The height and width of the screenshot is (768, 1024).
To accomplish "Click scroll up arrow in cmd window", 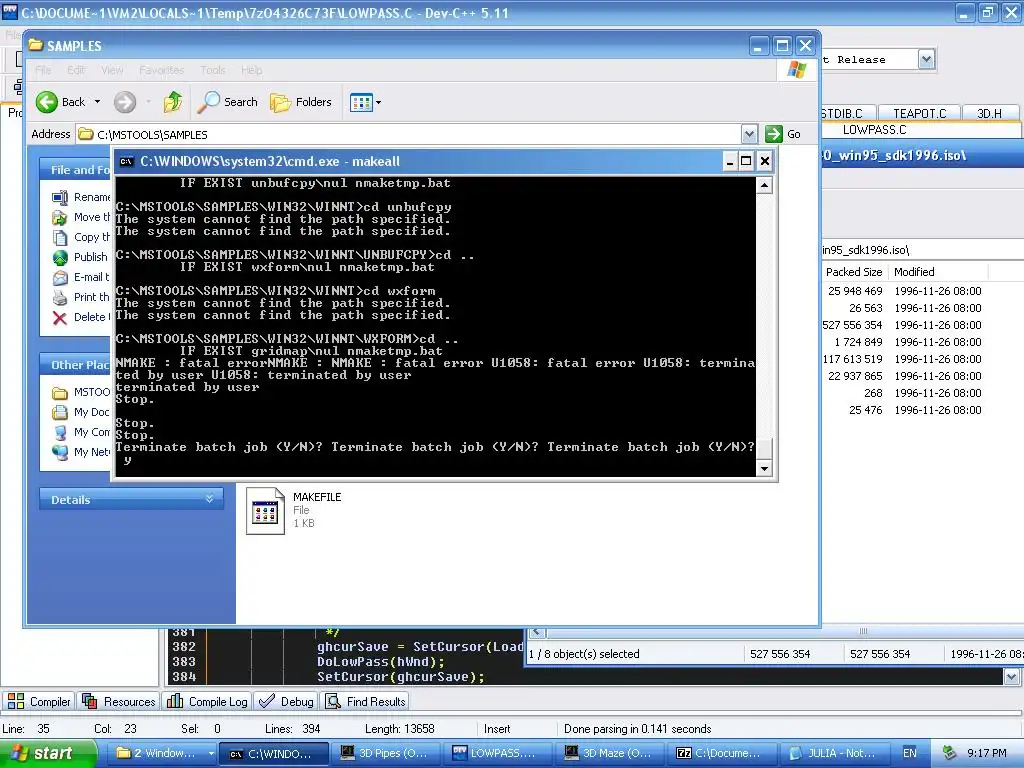I will click(x=764, y=185).
